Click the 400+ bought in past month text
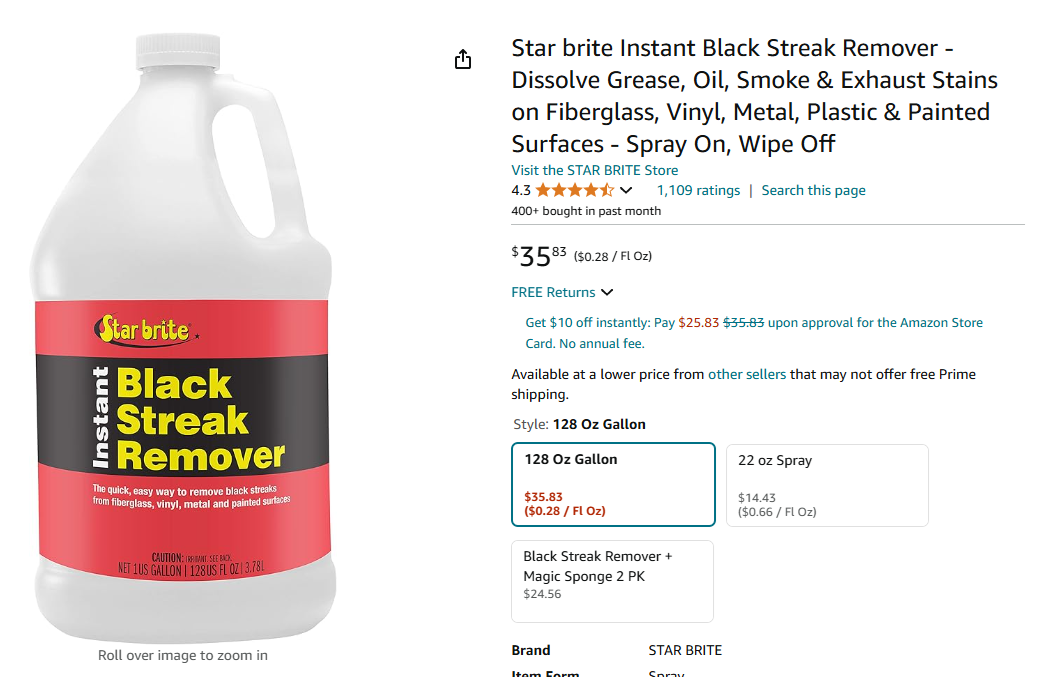The image size is (1038, 677). (585, 211)
